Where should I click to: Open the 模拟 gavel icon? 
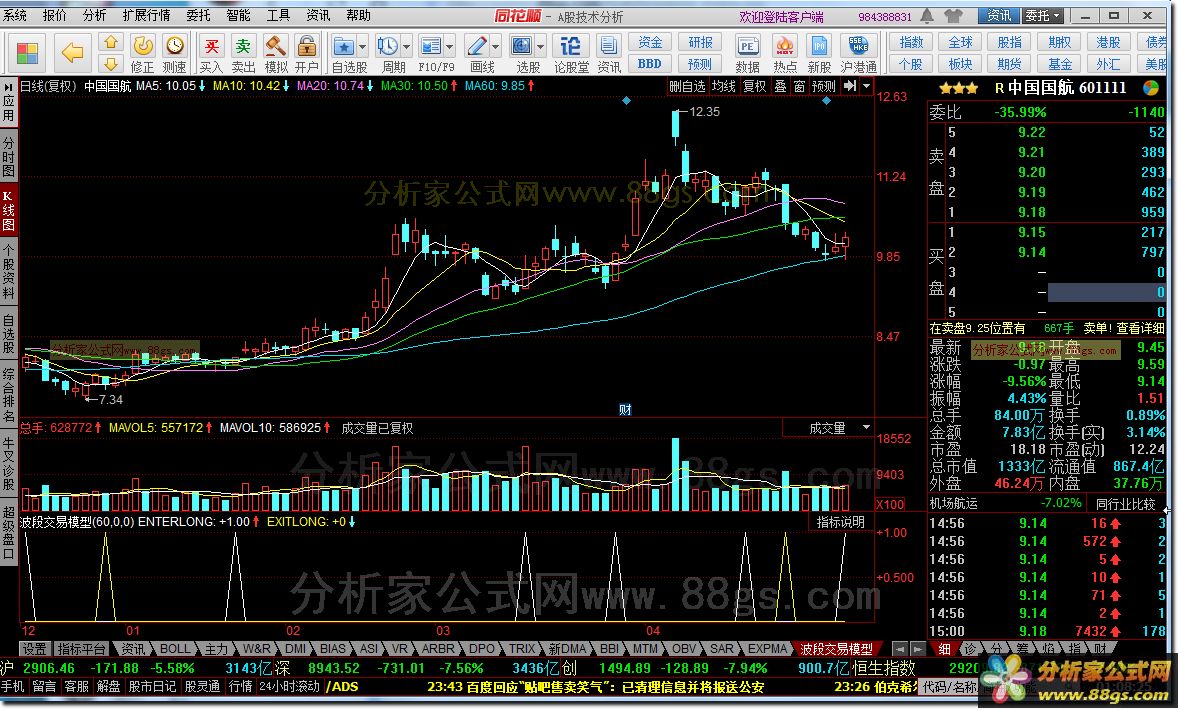275,46
